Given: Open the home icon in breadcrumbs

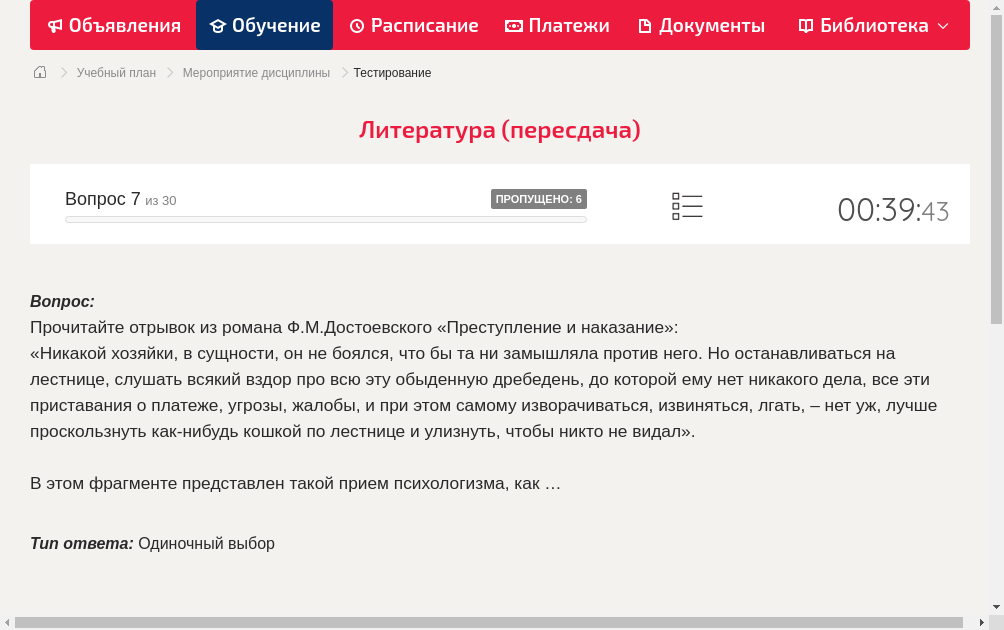Looking at the screenshot, I should coord(39,72).
